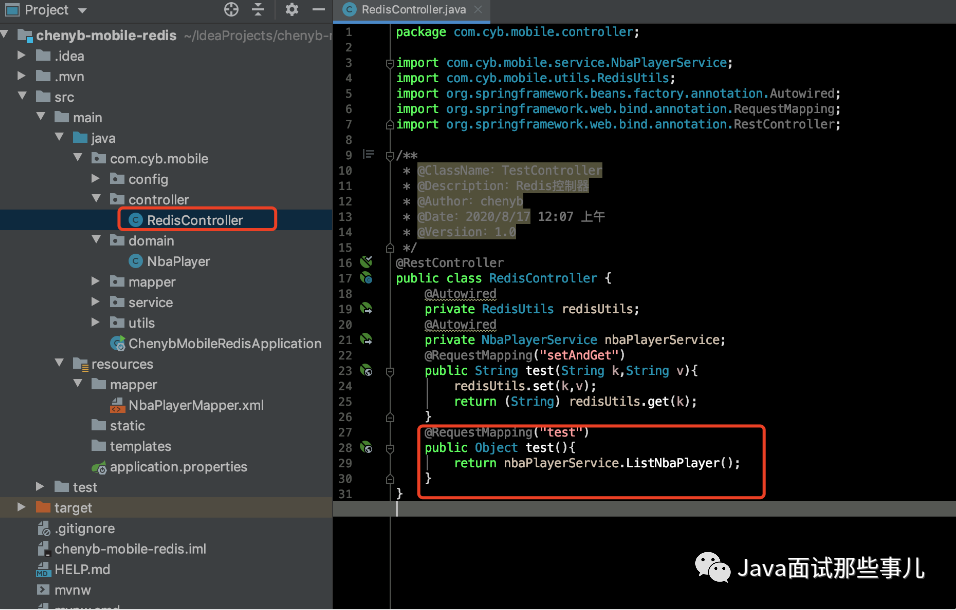Click the collapse all icon in Project toolbar
The image size is (956, 610).
(259, 9)
